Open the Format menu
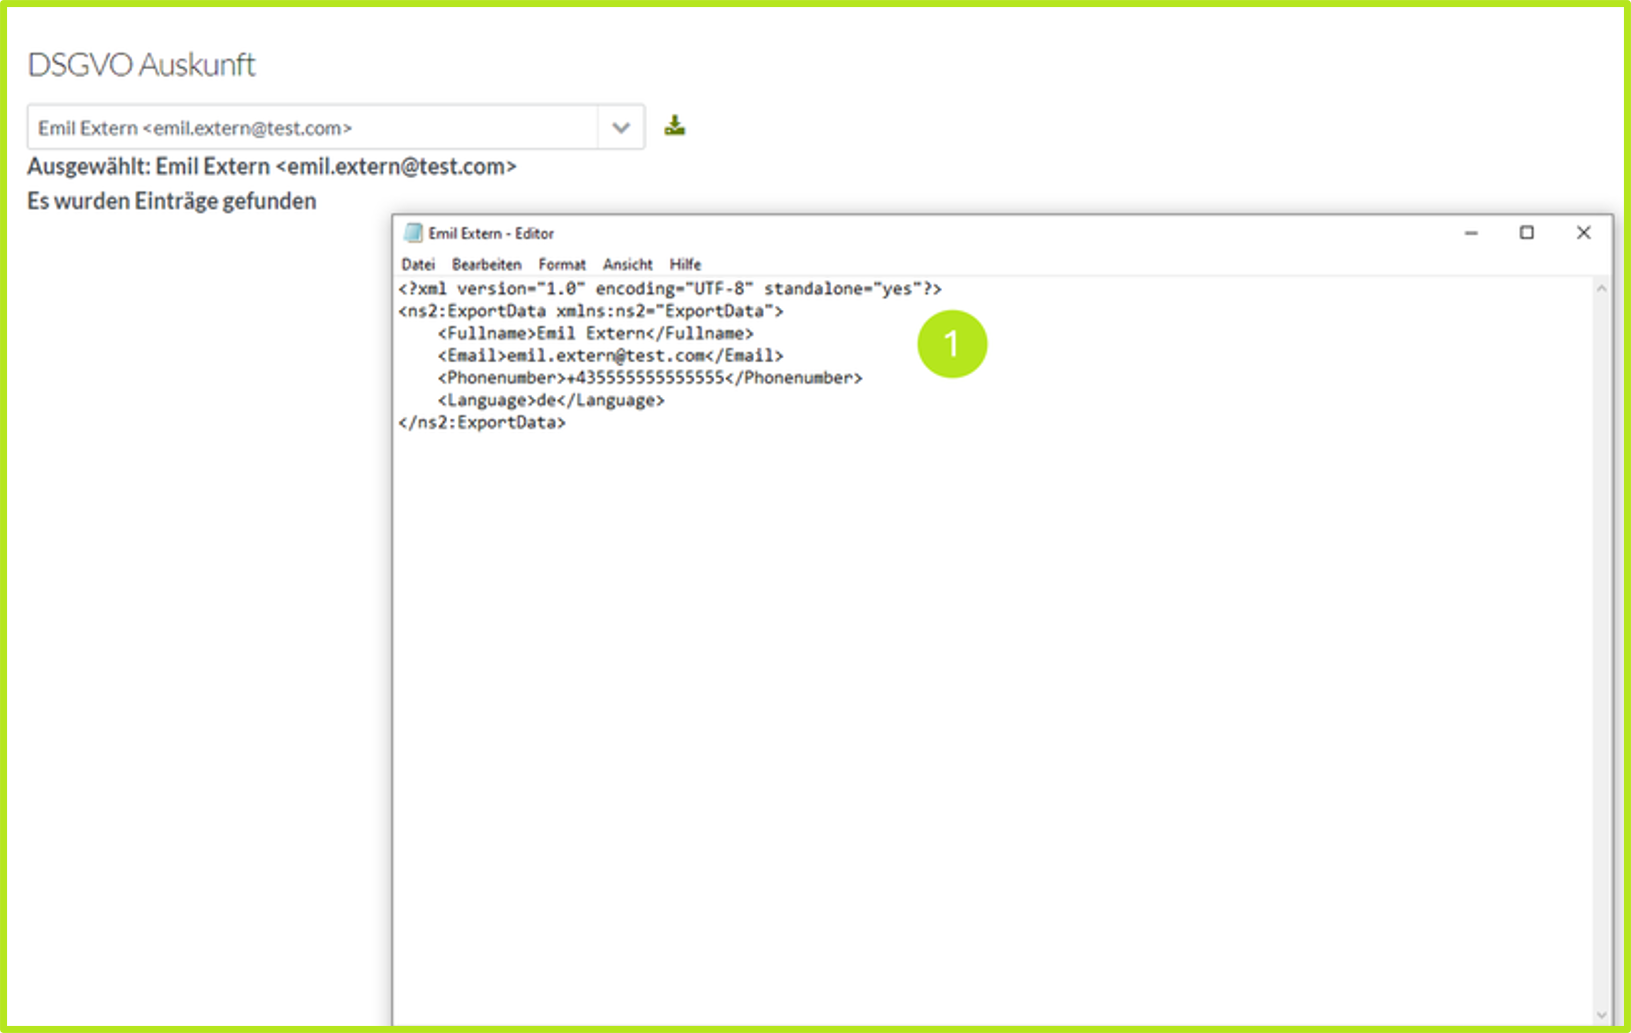Image resolution: width=1631 pixels, height=1033 pixels. tap(561, 265)
